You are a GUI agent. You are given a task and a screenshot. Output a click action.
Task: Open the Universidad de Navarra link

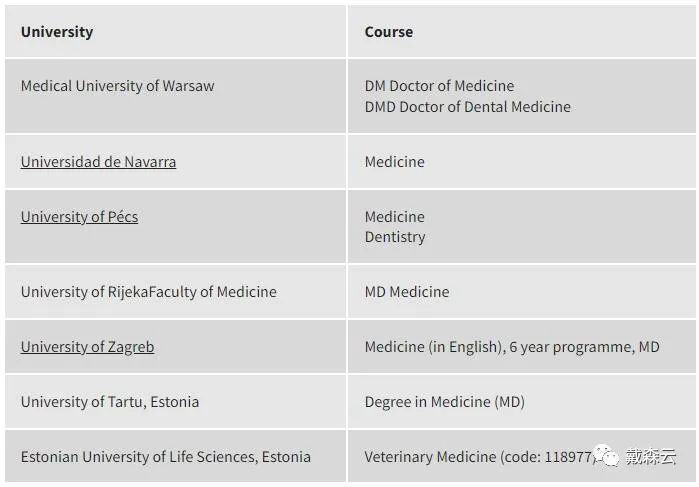coord(98,162)
